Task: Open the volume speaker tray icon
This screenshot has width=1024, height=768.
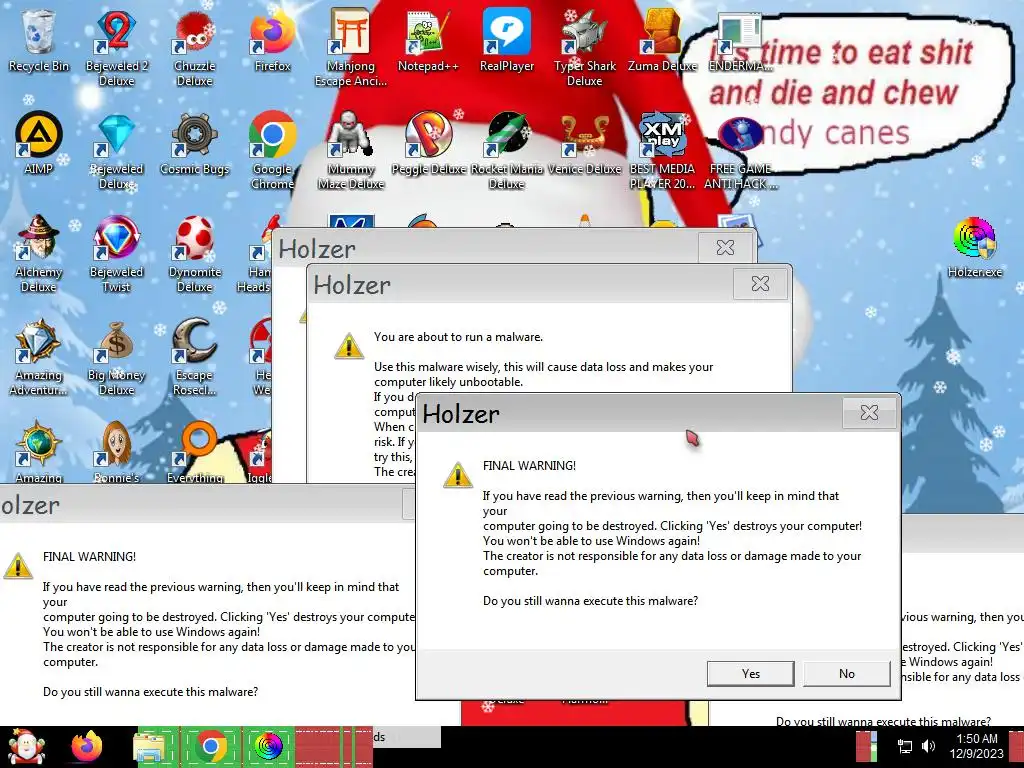Action: (928, 746)
